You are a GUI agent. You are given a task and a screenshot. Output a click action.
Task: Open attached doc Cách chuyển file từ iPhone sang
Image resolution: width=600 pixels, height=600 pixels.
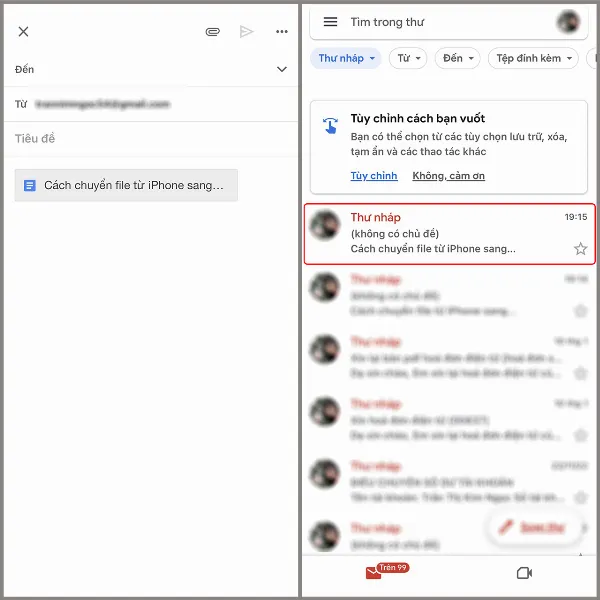click(x=126, y=185)
